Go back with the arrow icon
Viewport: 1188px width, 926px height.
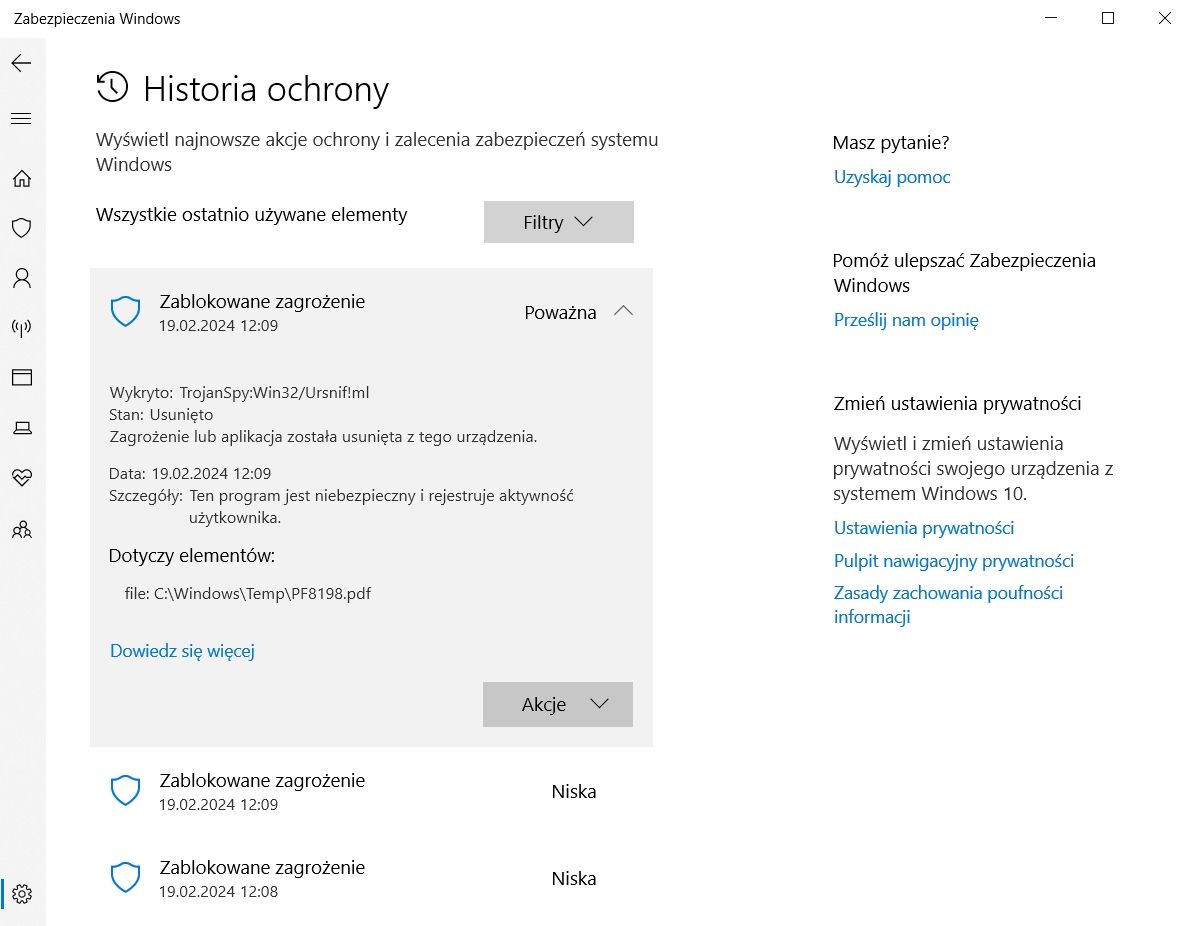tap(21, 63)
